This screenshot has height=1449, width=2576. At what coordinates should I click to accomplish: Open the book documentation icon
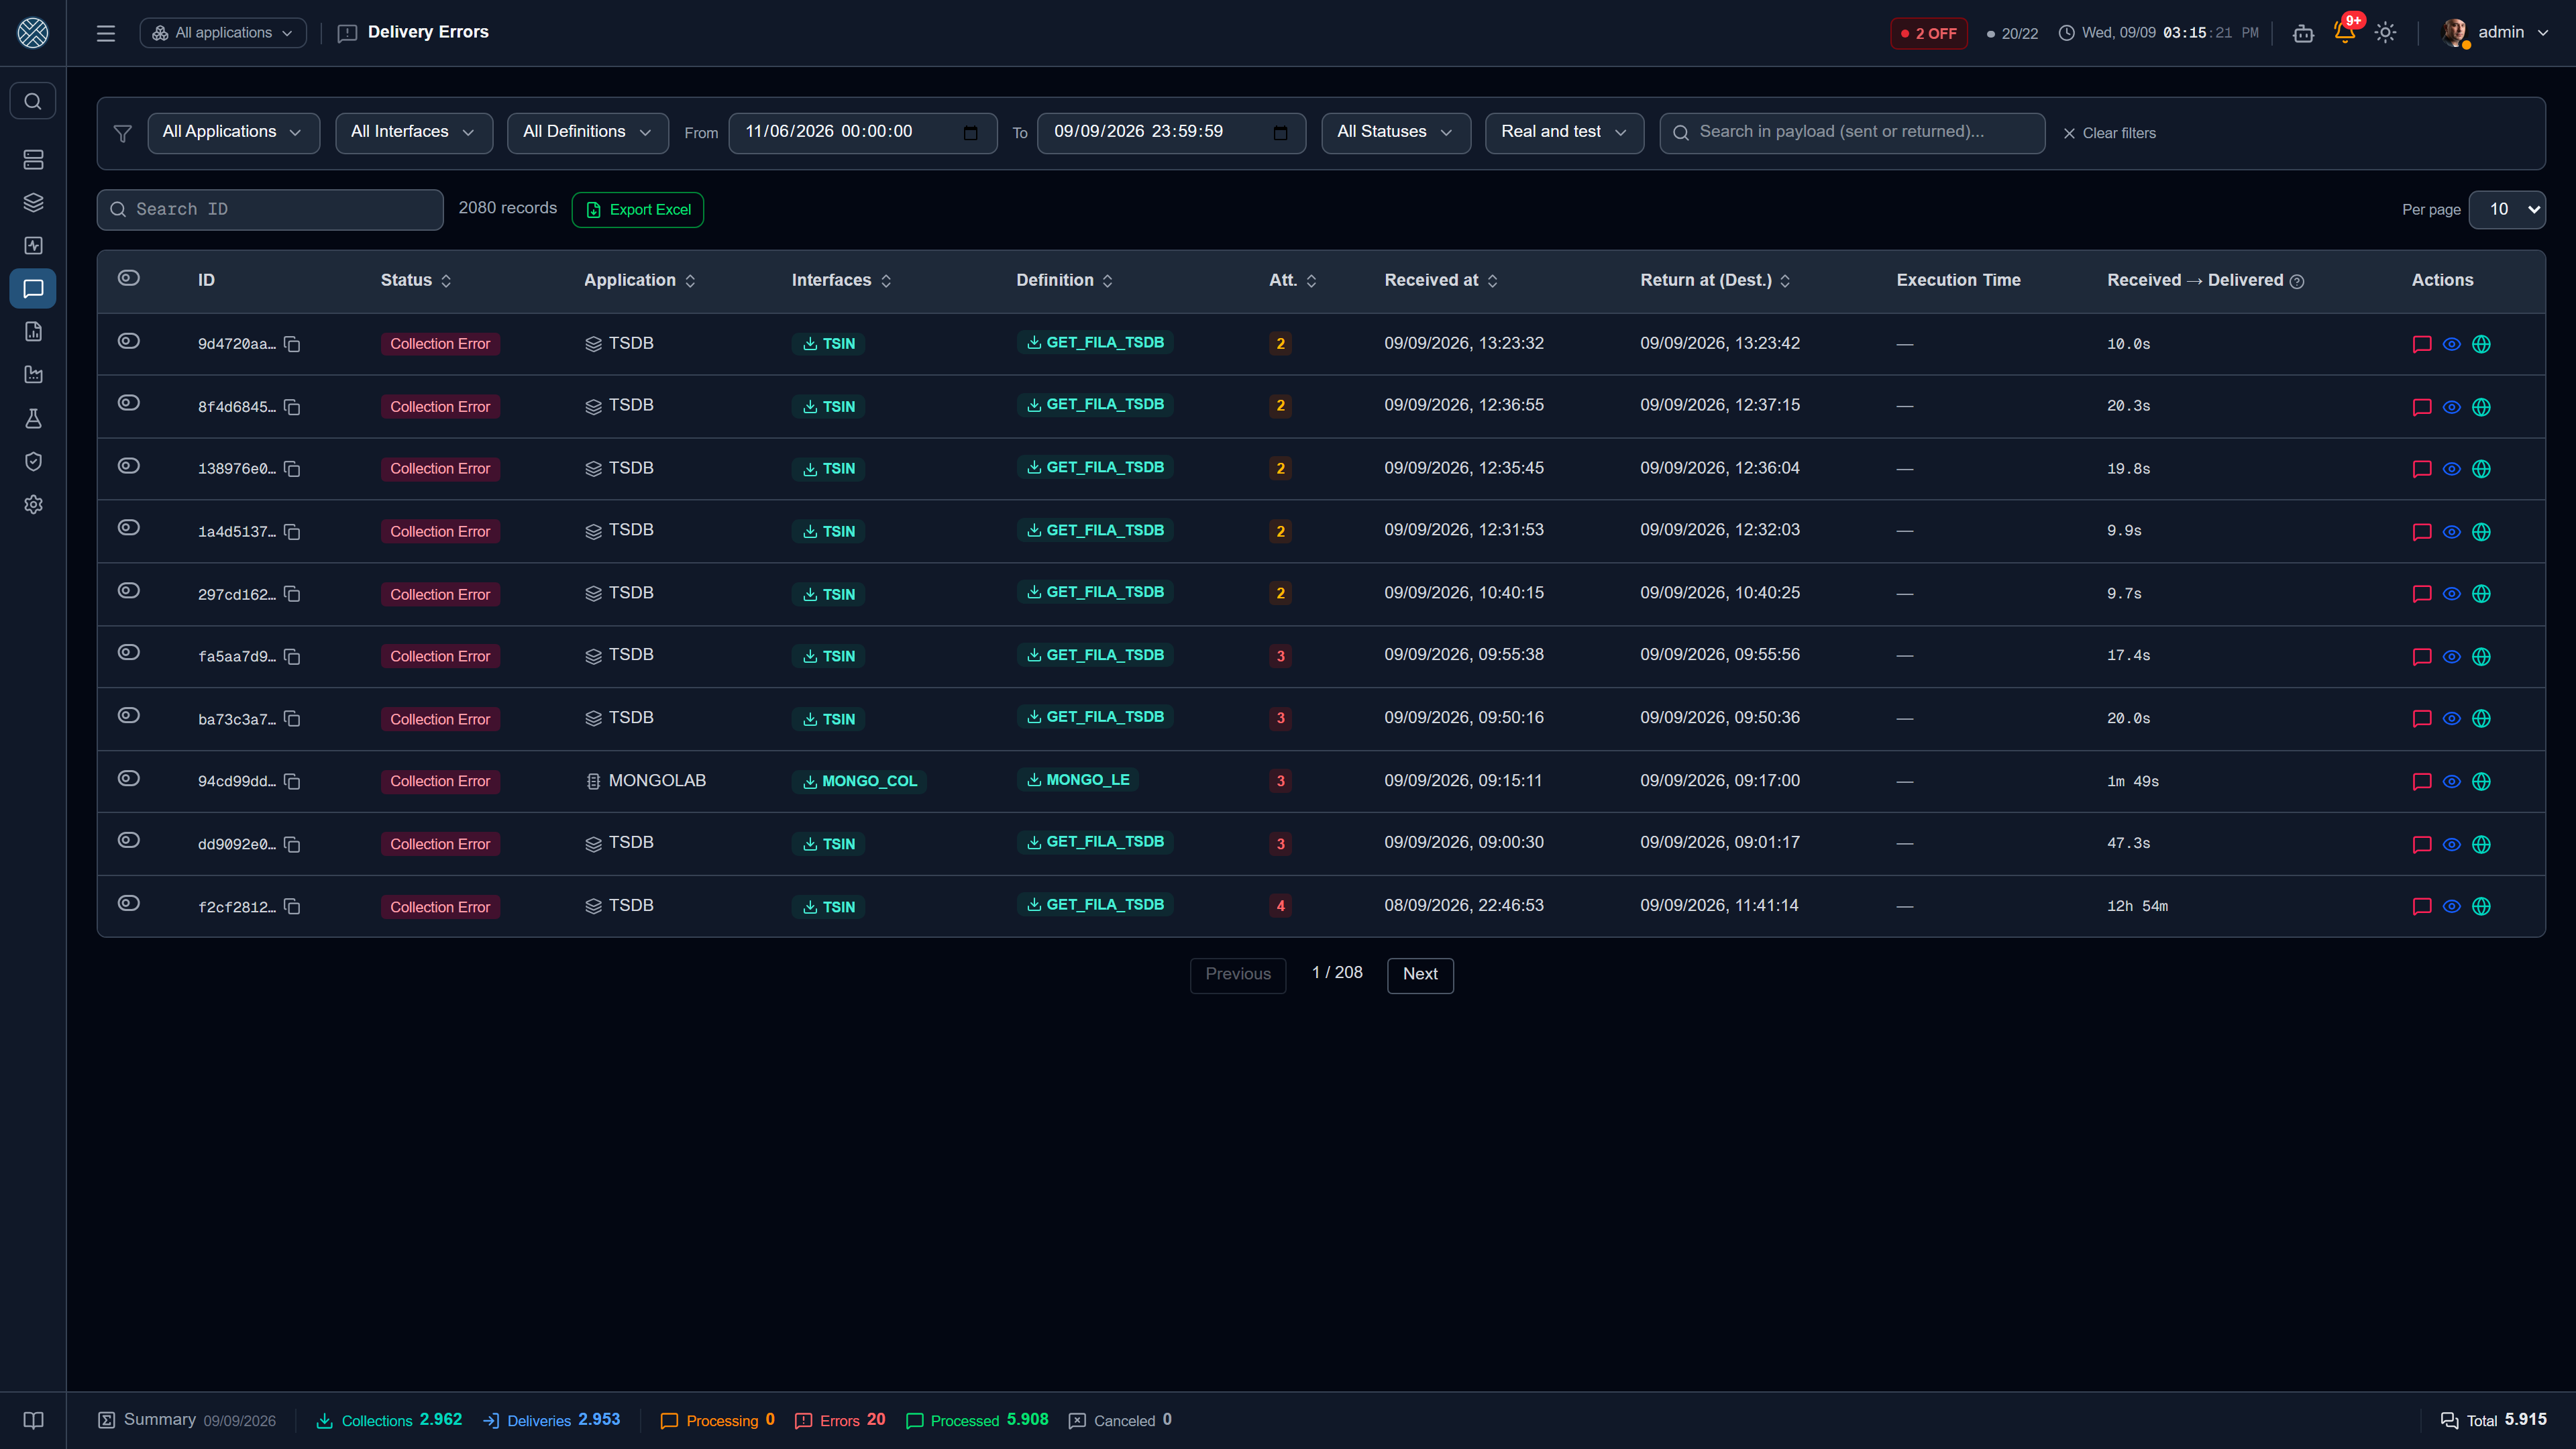point(33,1420)
